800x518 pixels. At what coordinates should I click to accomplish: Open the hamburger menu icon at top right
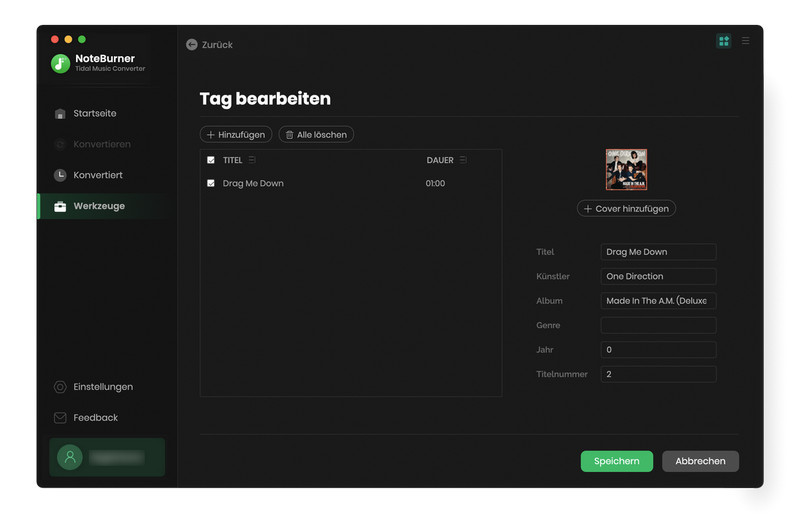click(x=745, y=41)
